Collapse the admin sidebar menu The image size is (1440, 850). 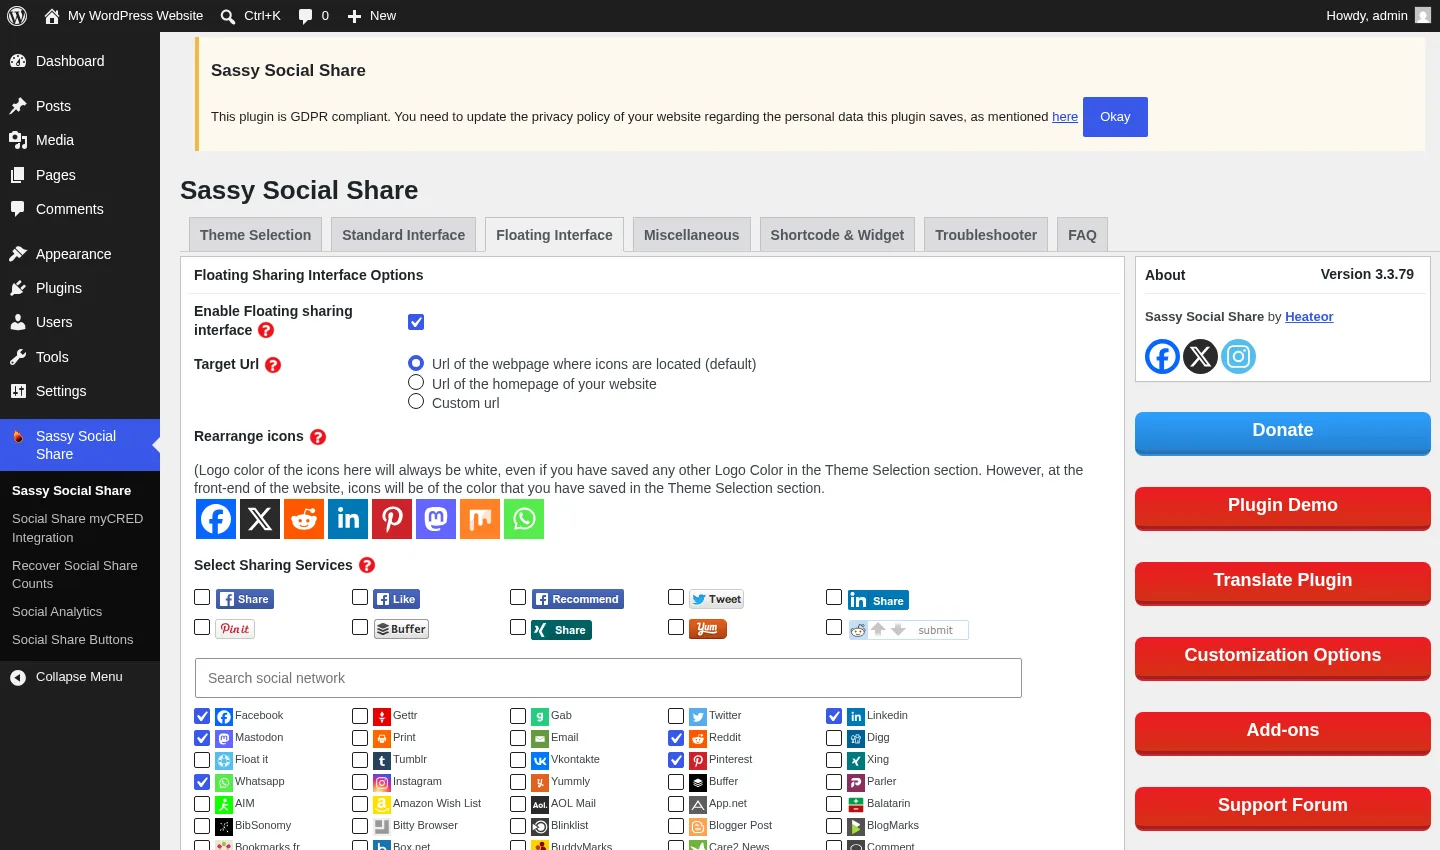80,677
